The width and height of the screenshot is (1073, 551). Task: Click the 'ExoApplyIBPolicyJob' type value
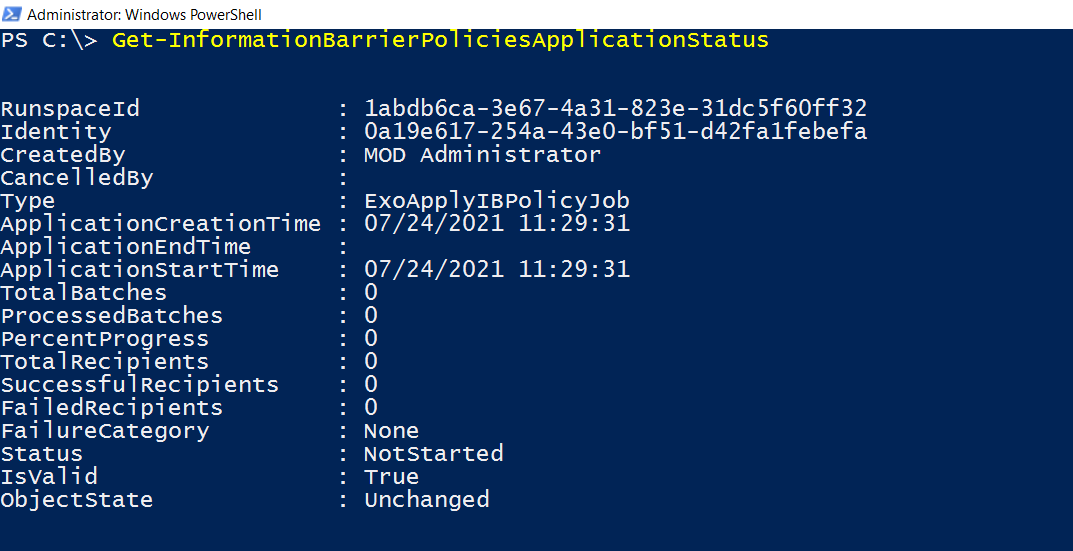point(496,201)
